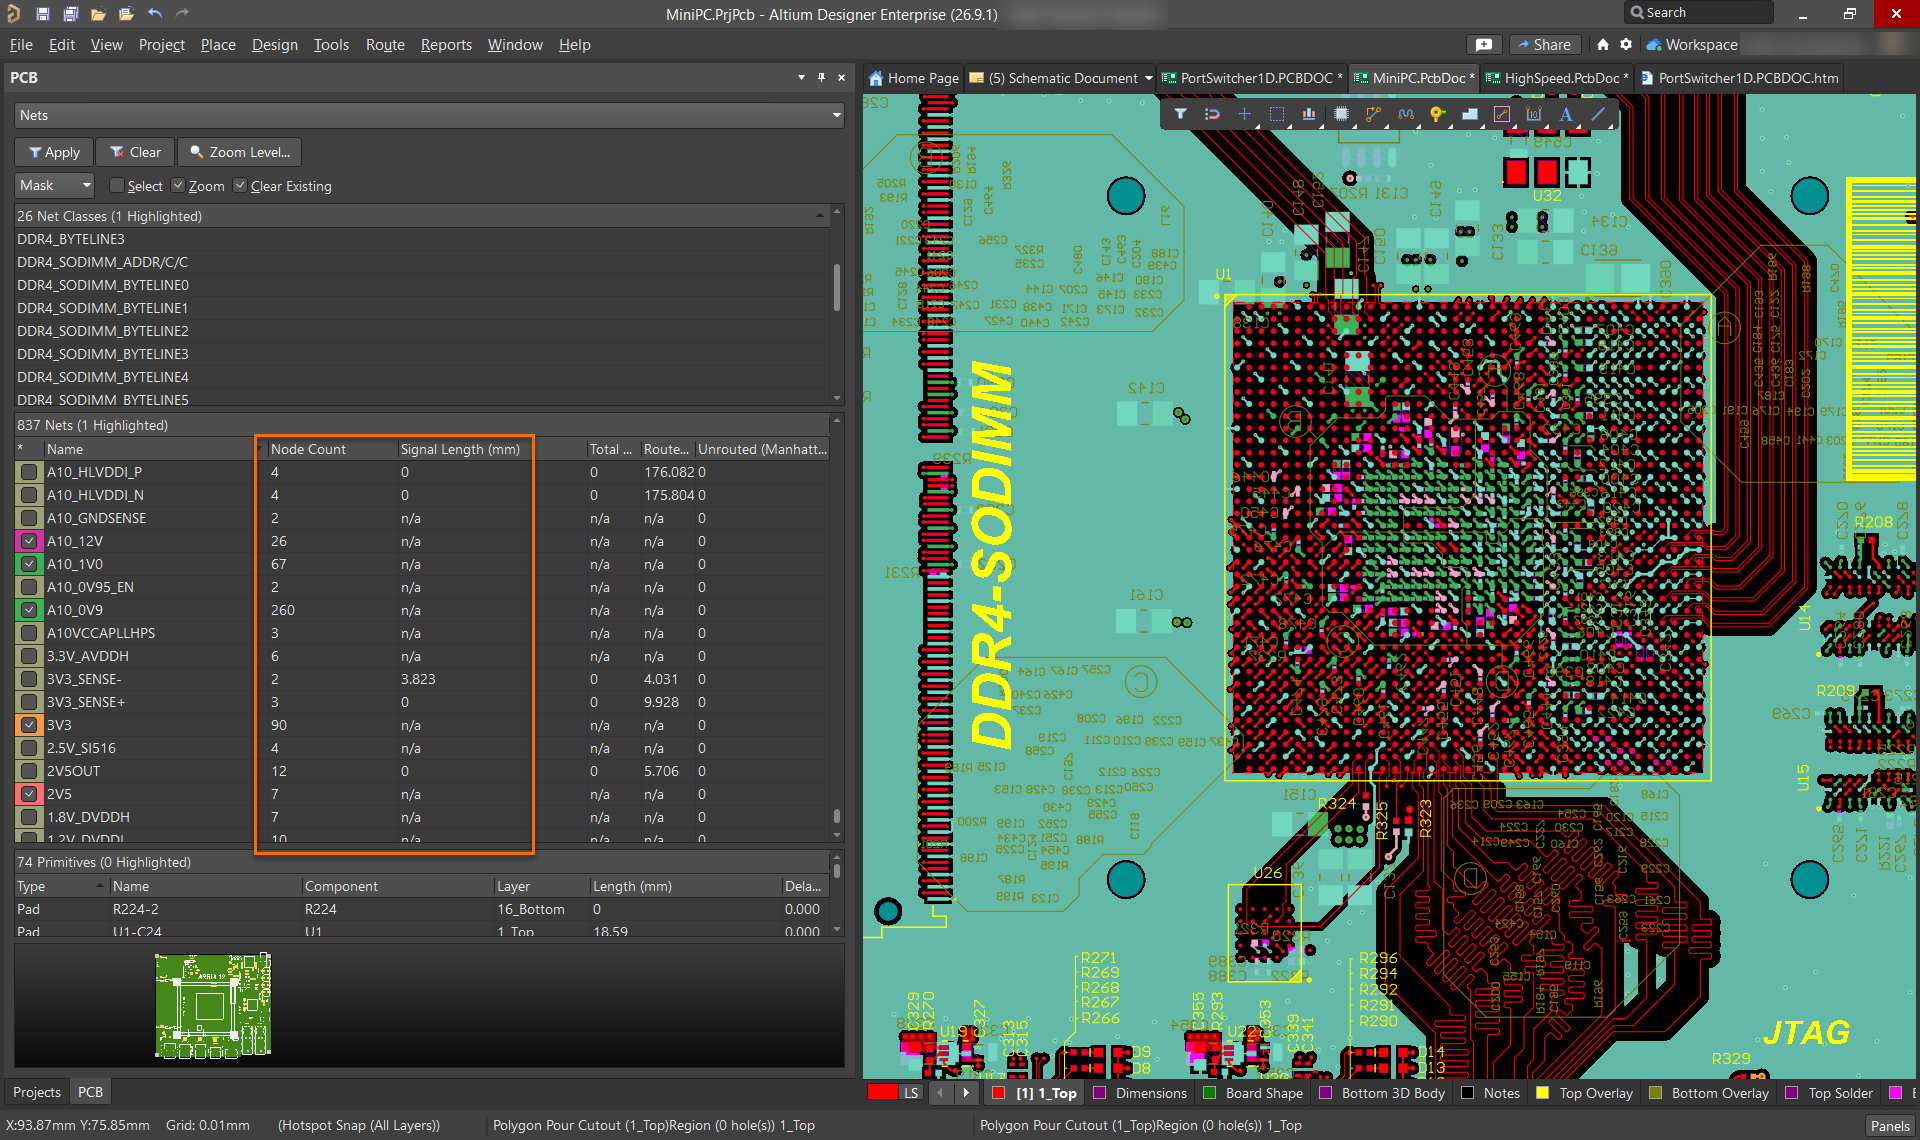The image size is (1920, 1140).
Task: Go to next layer tab set arrow
Action: point(966,1093)
